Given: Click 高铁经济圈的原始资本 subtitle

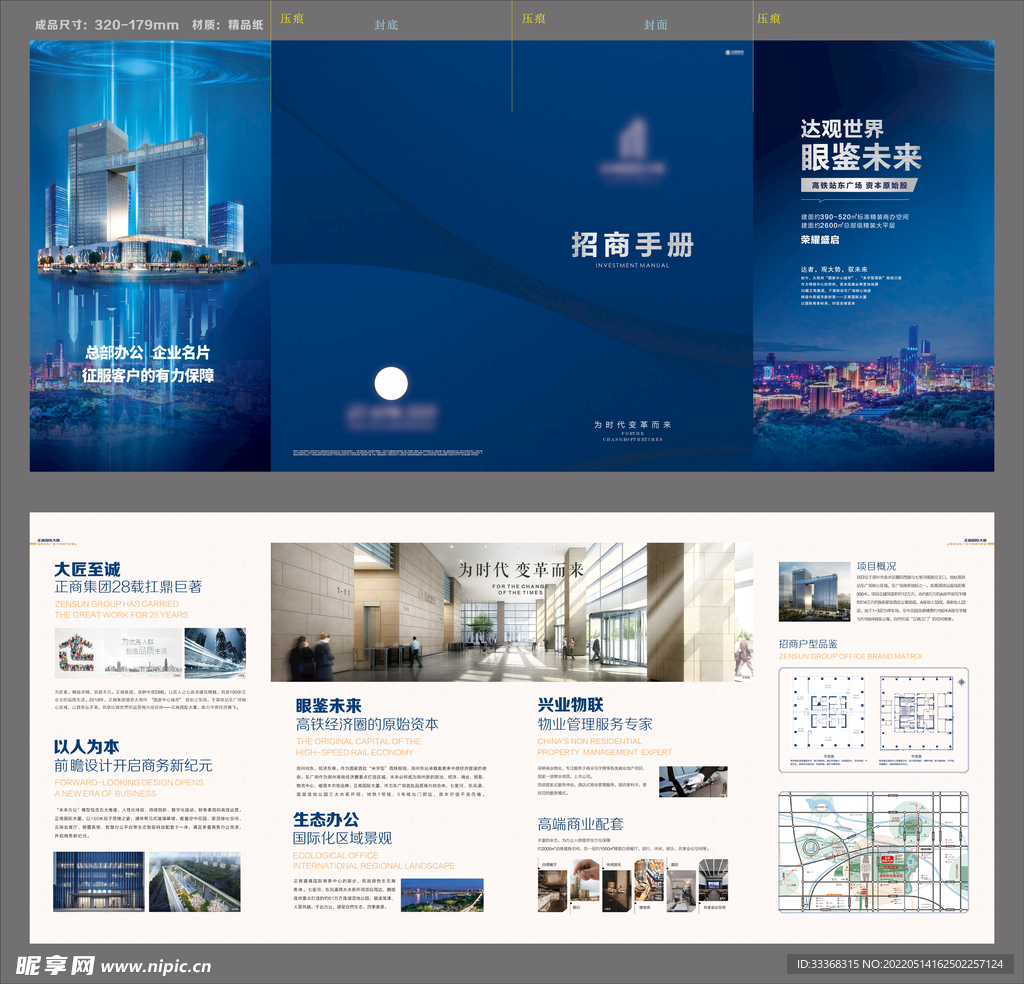Looking at the screenshot, I should tap(367, 724).
